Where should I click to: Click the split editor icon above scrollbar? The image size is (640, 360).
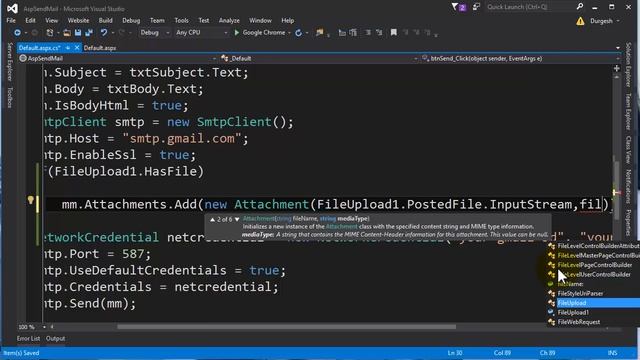[x=616, y=69]
